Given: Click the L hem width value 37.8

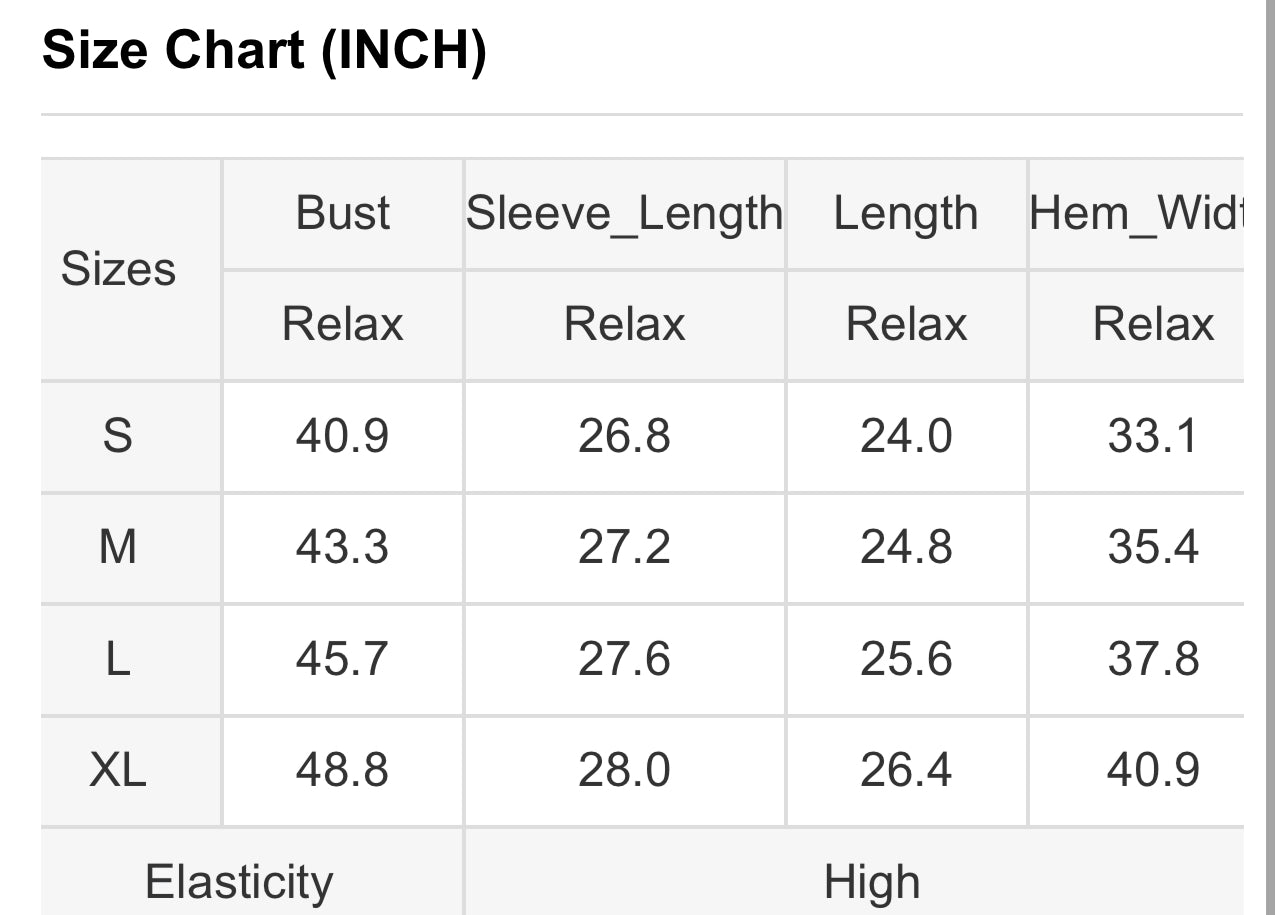Looking at the screenshot, I should [1153, 659].
